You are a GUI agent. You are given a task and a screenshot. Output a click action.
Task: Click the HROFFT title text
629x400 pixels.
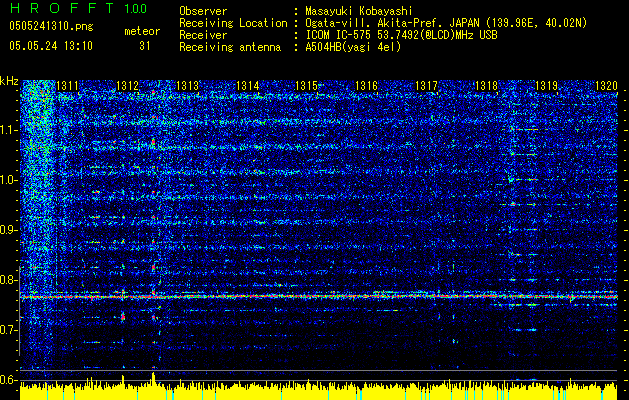[x=62, y=8]
